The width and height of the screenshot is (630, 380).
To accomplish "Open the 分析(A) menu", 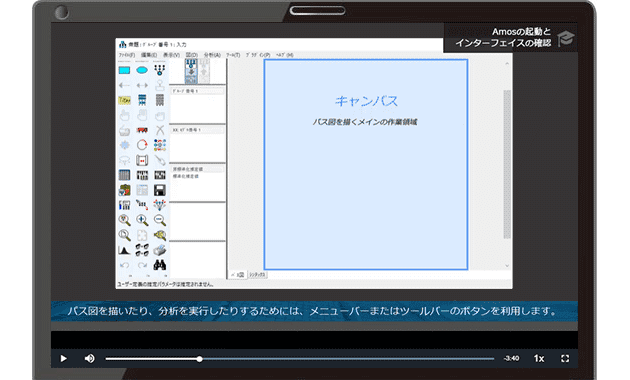I will click(212, 55).
